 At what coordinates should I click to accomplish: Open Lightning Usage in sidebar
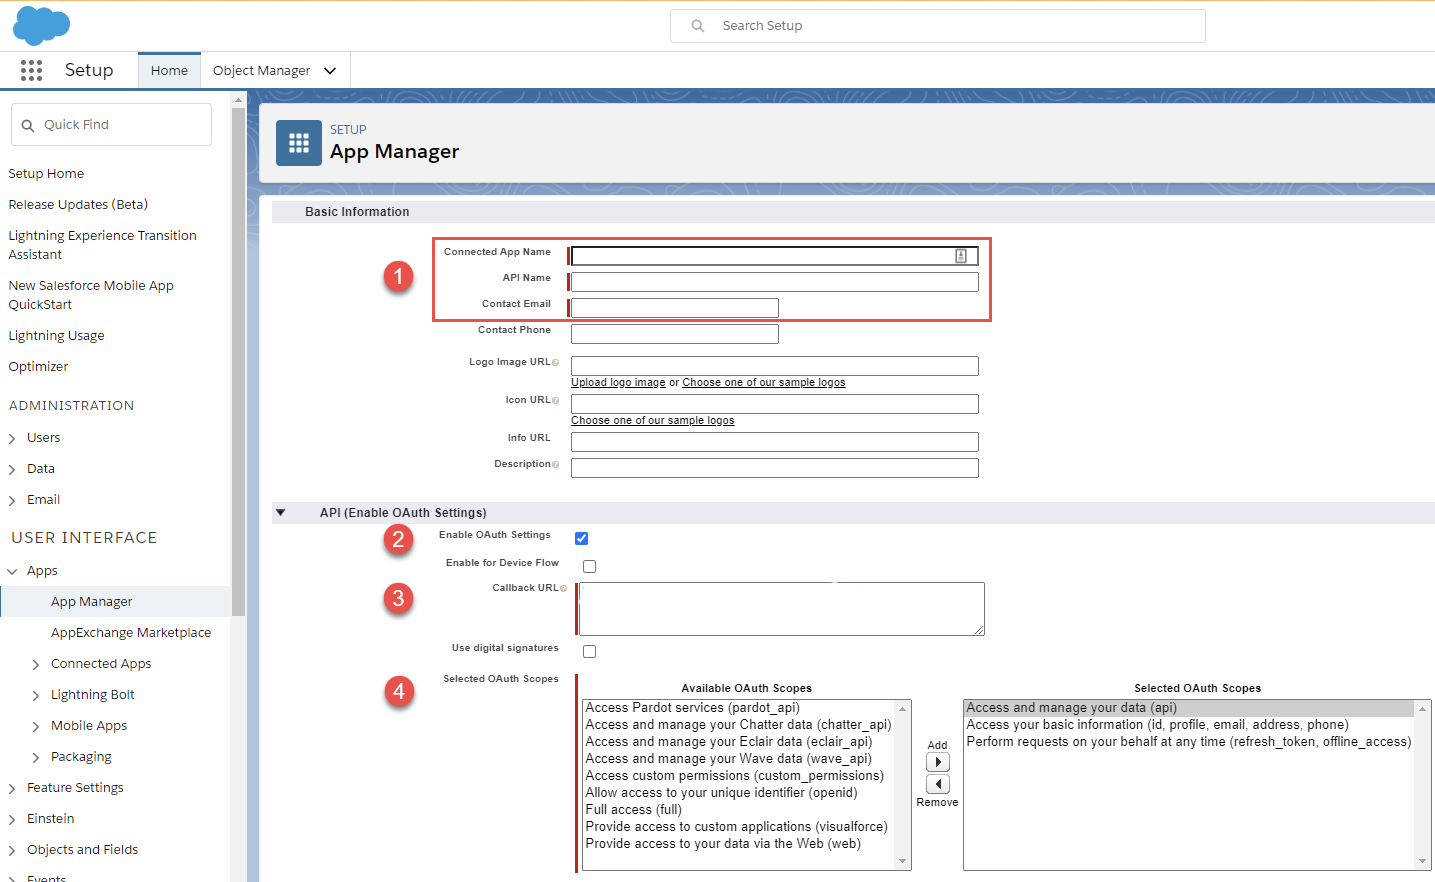[56, 336]
